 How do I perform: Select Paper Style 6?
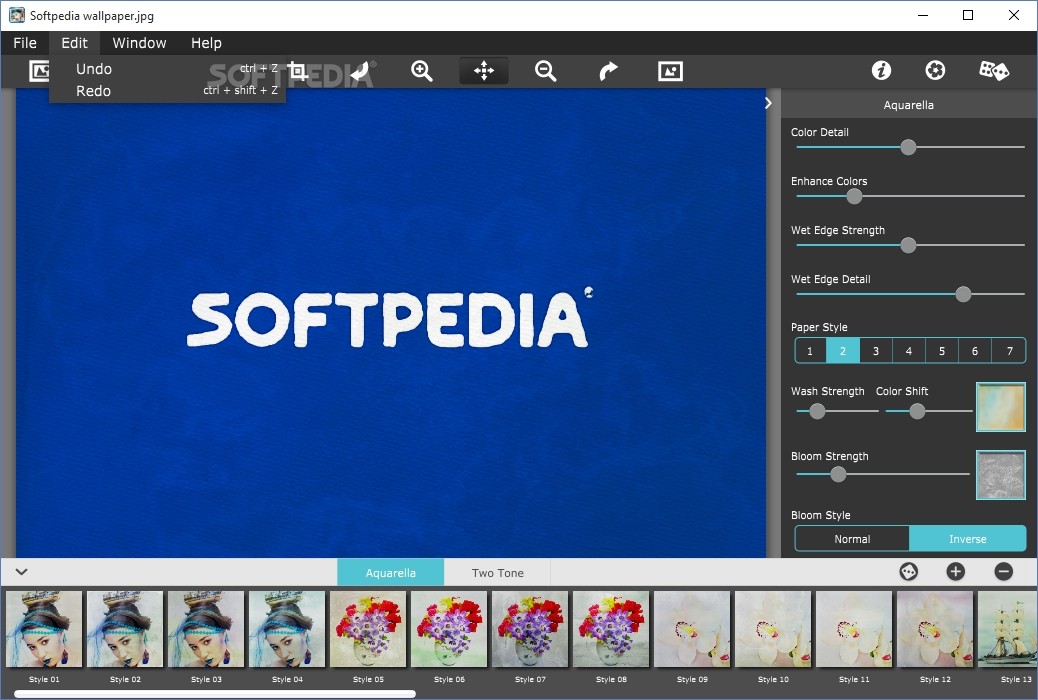coord(975,351)
